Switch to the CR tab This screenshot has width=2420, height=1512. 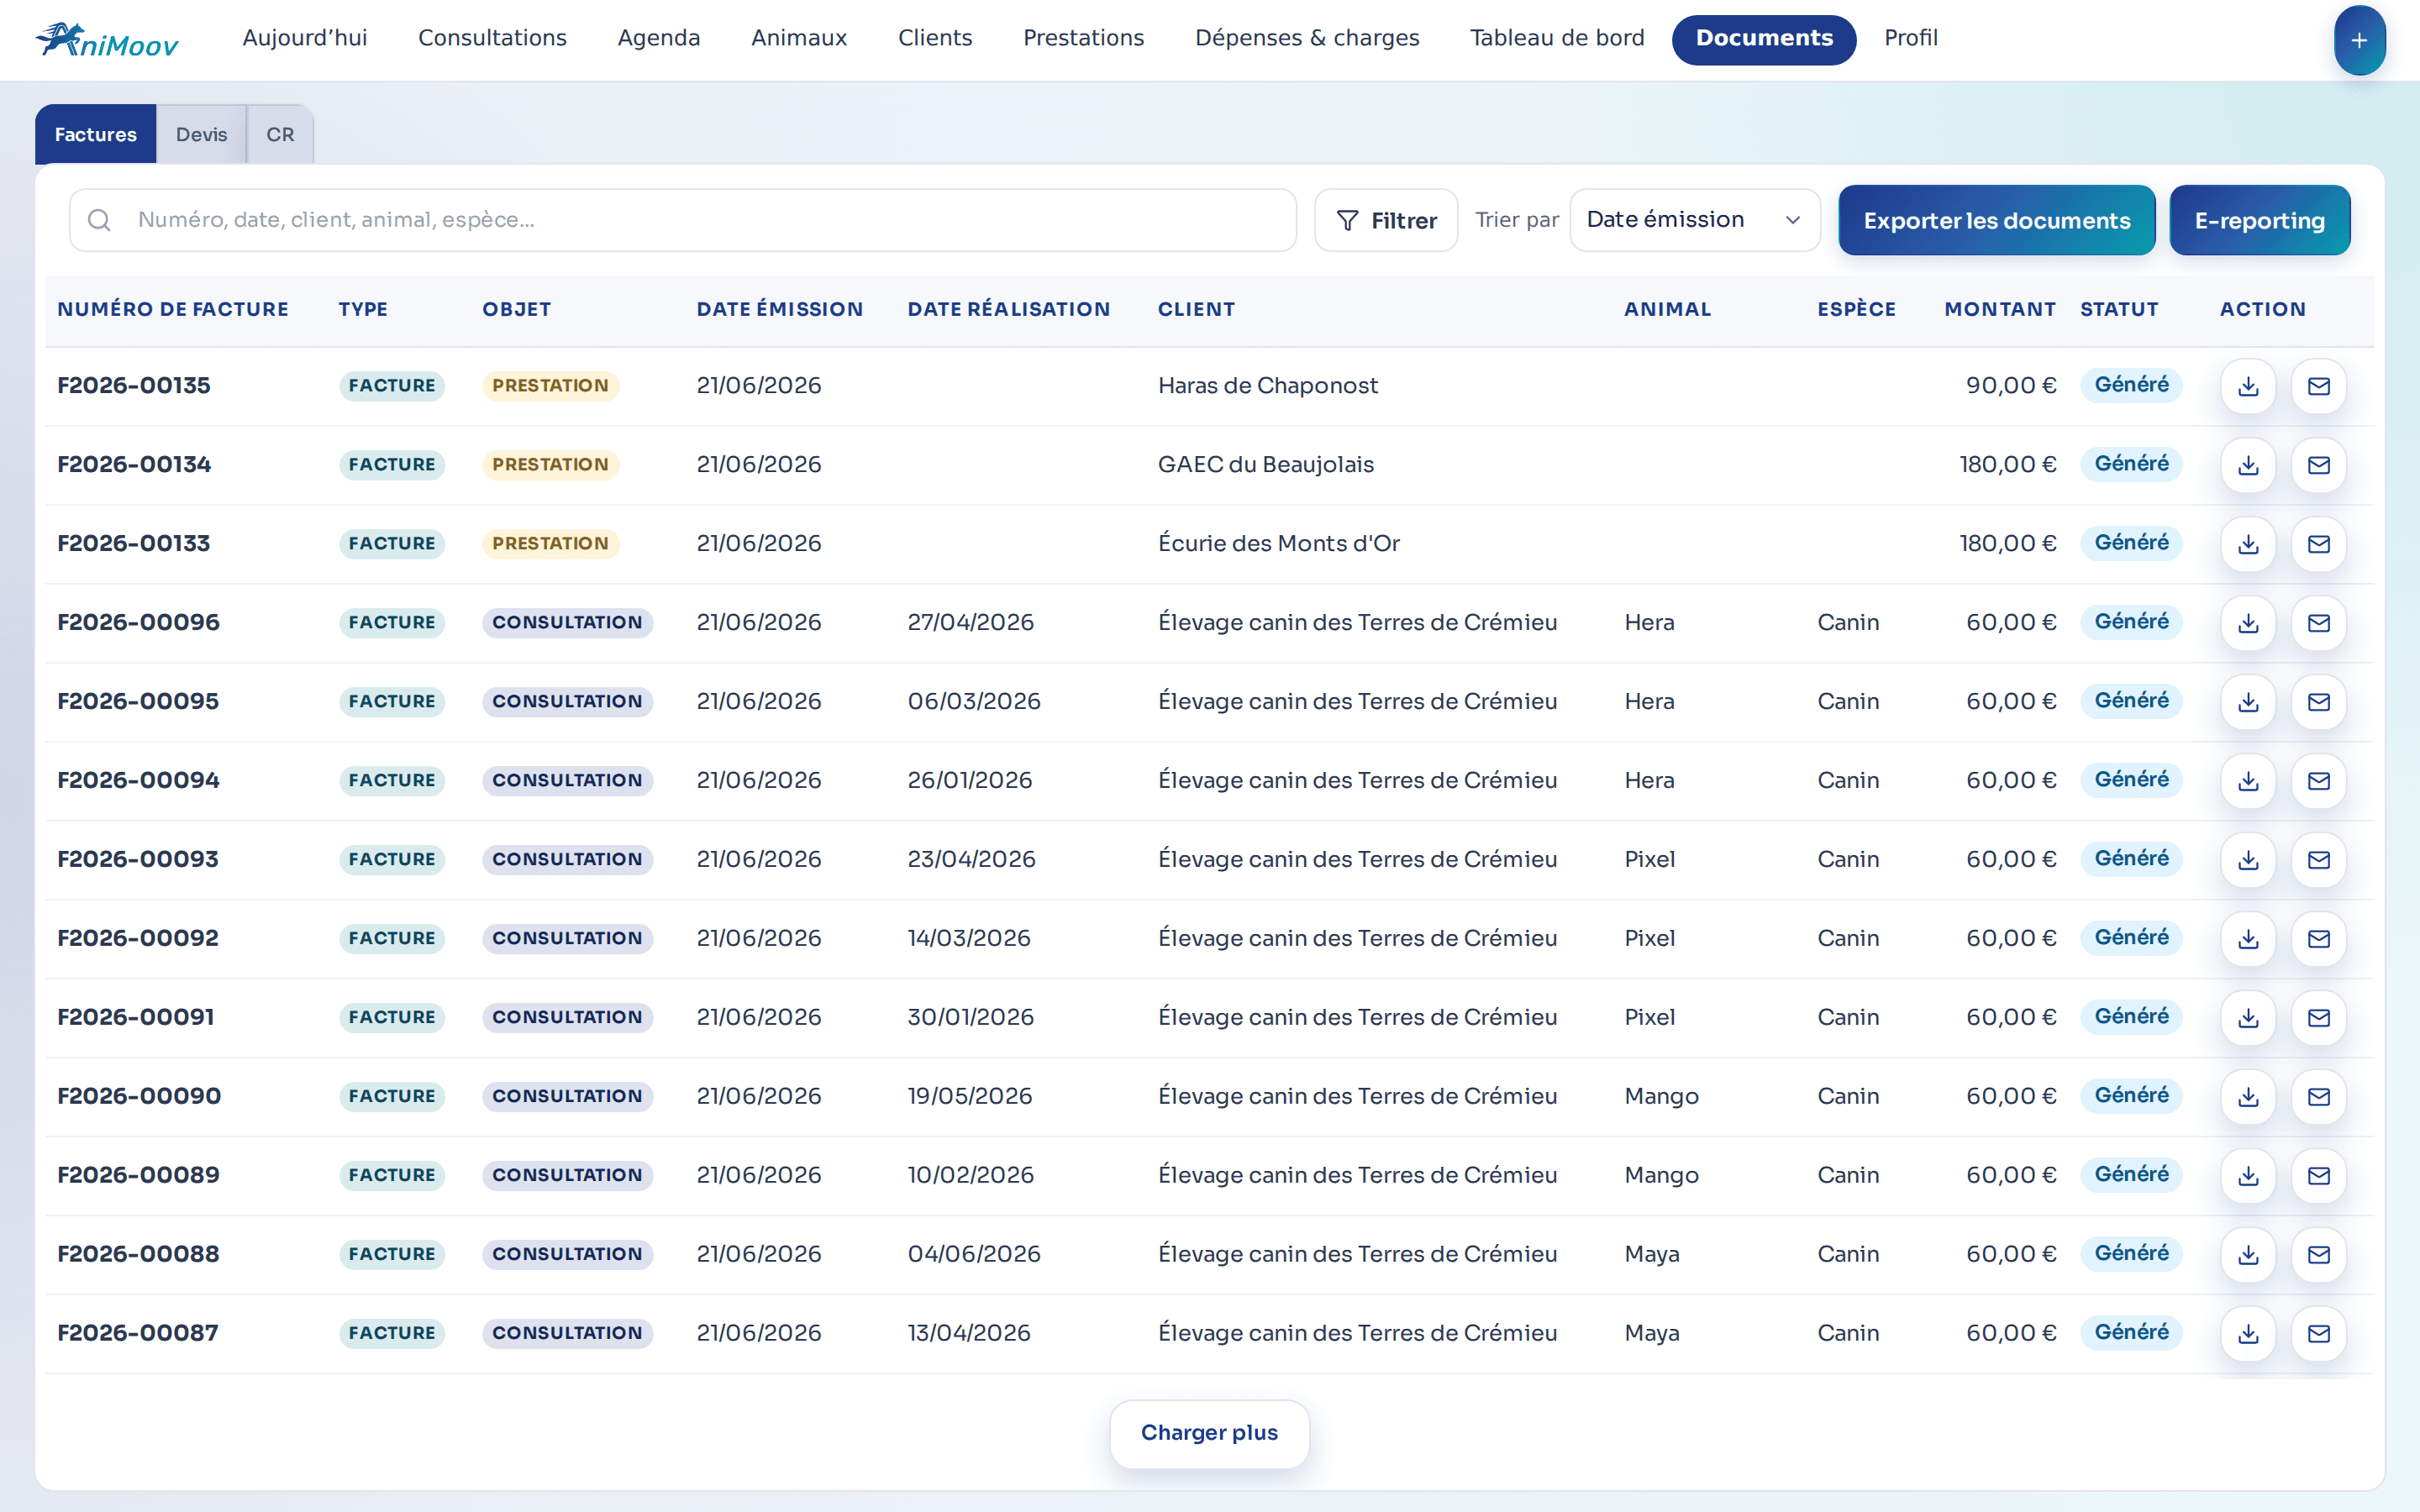280,134
